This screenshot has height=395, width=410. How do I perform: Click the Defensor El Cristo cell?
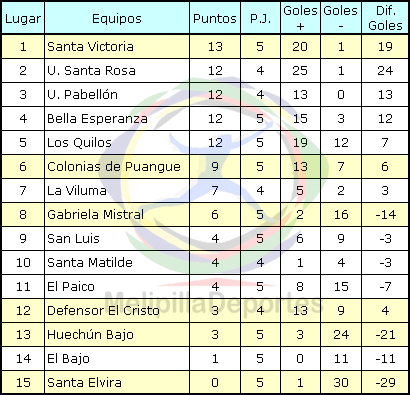tap(117, 311)
